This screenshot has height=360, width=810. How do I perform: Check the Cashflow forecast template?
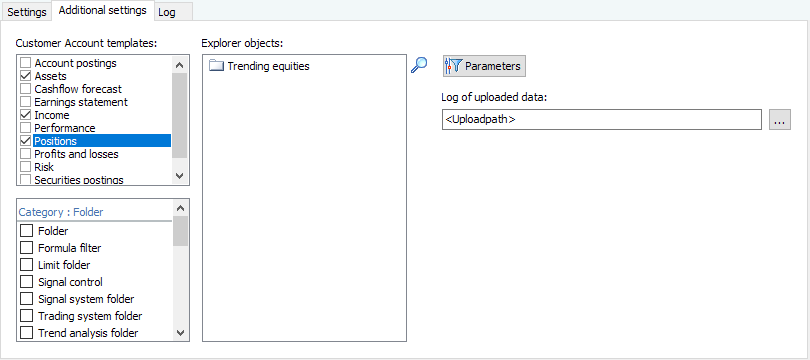[x=25, y=89]
